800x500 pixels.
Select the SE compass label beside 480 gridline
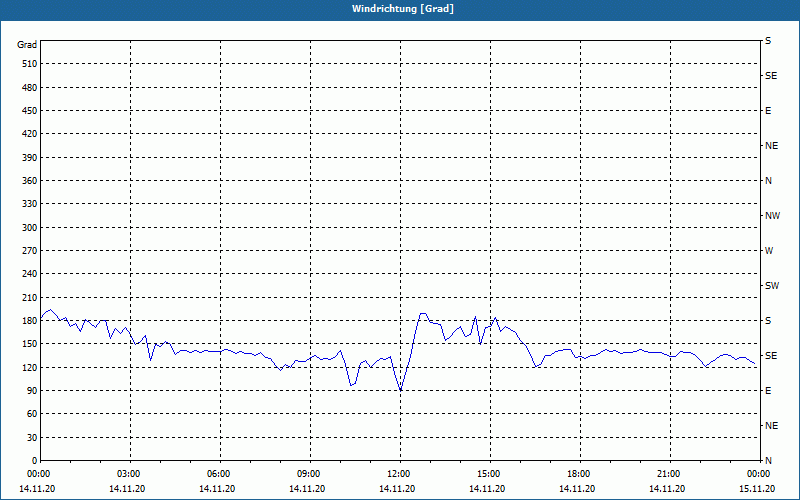coord(771,76)
